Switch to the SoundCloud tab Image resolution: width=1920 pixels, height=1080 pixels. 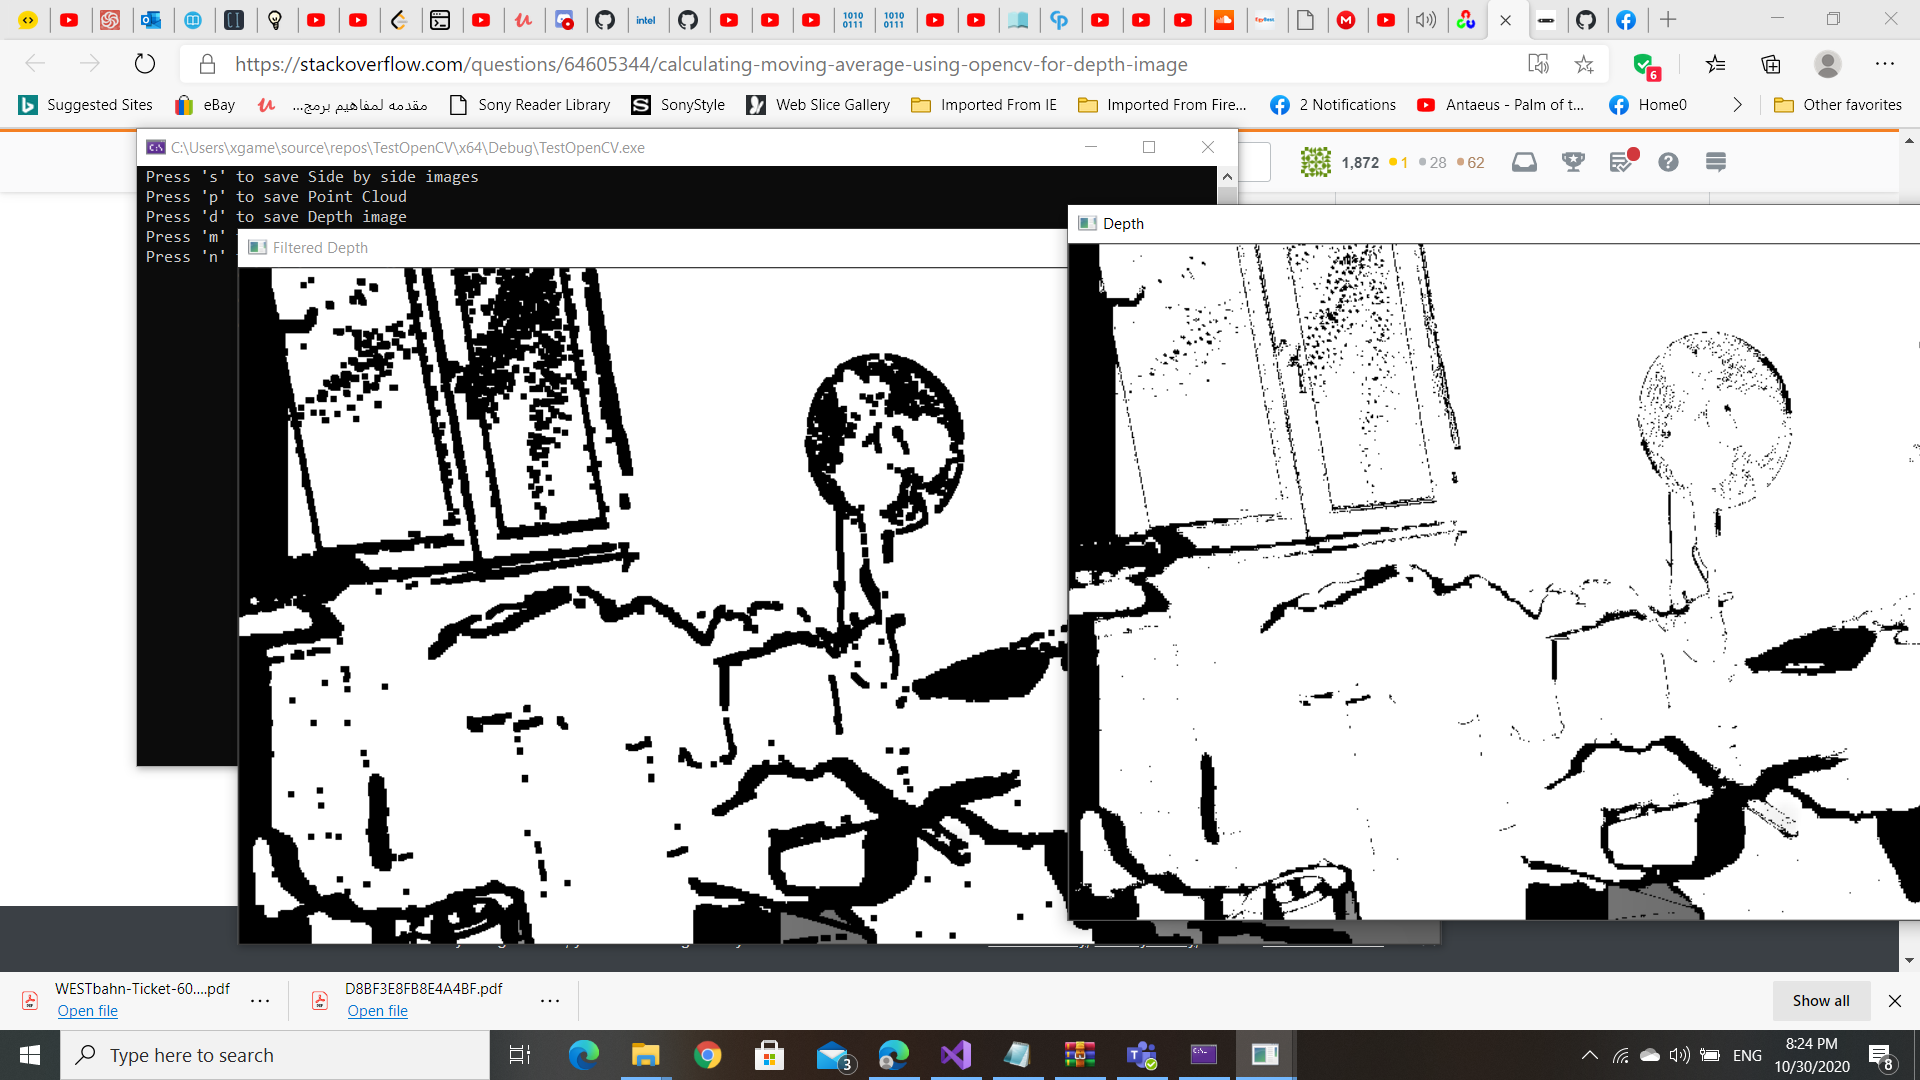pyautogui.click(x=1224, y=20)
